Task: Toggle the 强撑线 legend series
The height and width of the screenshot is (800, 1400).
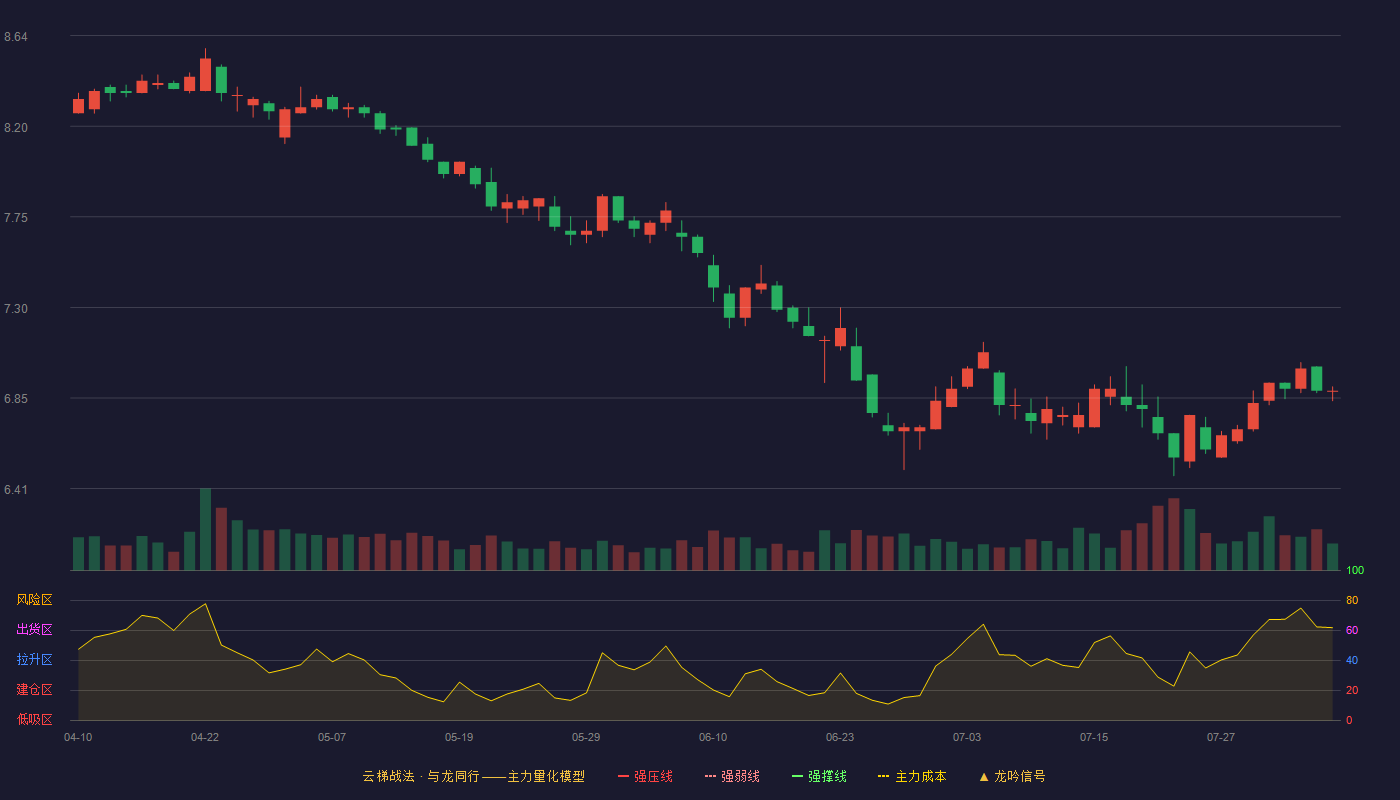Action: click(819, 776)
